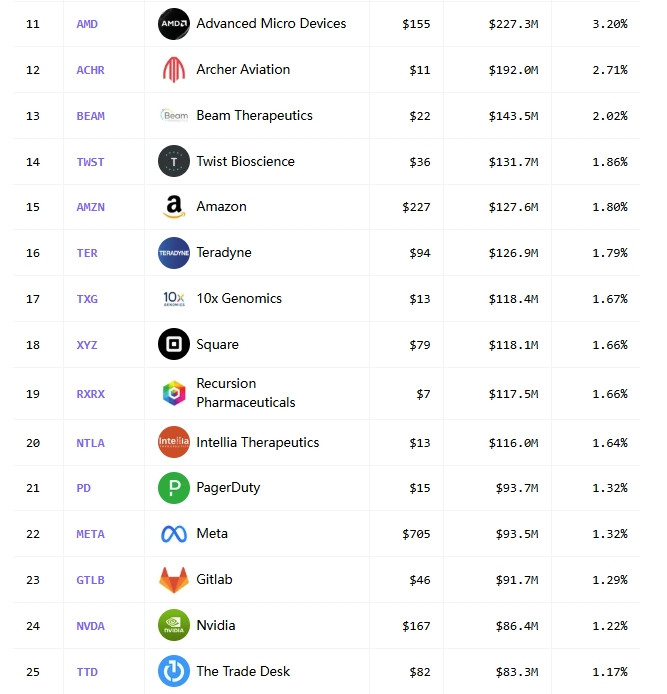Viewport: 667px width, 694px height.
Task: Select The Trade Desk logo icon
Action: 173,671
